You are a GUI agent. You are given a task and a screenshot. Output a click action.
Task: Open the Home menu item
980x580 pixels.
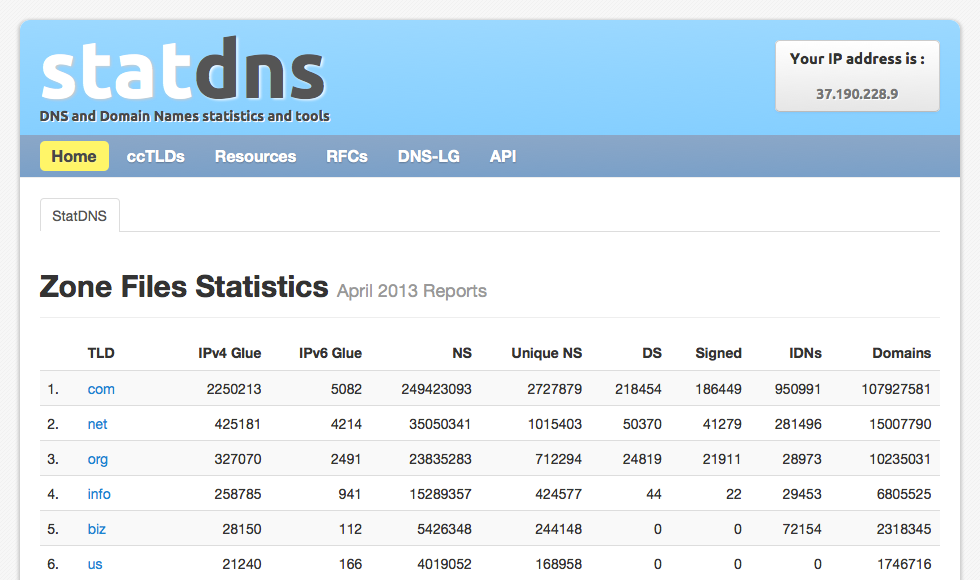coord(74,156)
